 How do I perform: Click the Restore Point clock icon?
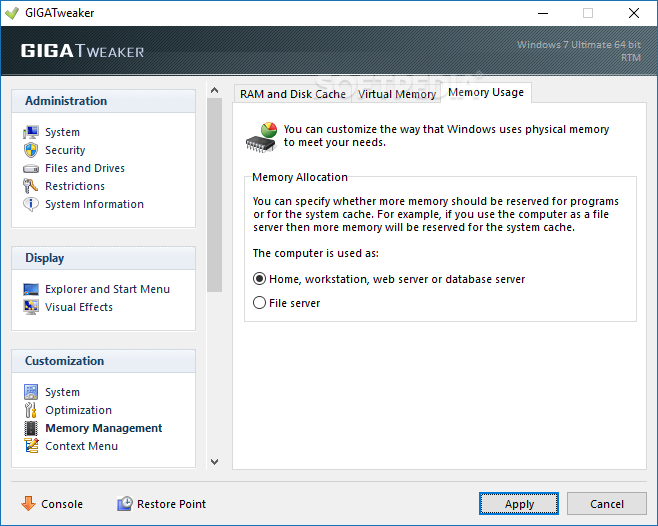tap(125, 503)
